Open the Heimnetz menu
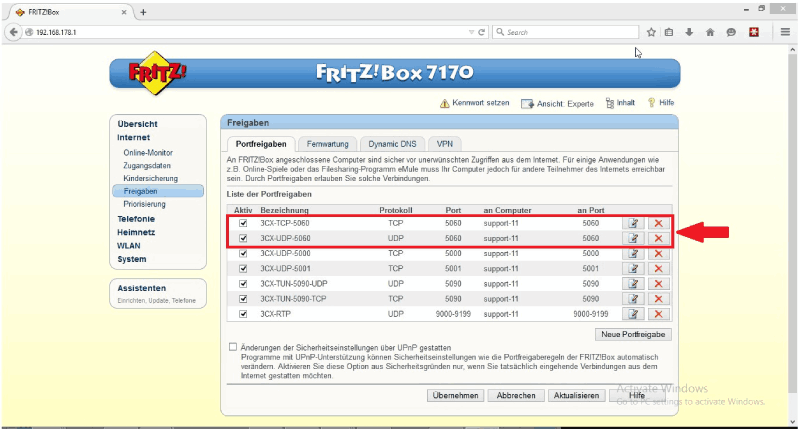Image resolution: width=800 pixels, height=429 pixels. click(136, 232)
